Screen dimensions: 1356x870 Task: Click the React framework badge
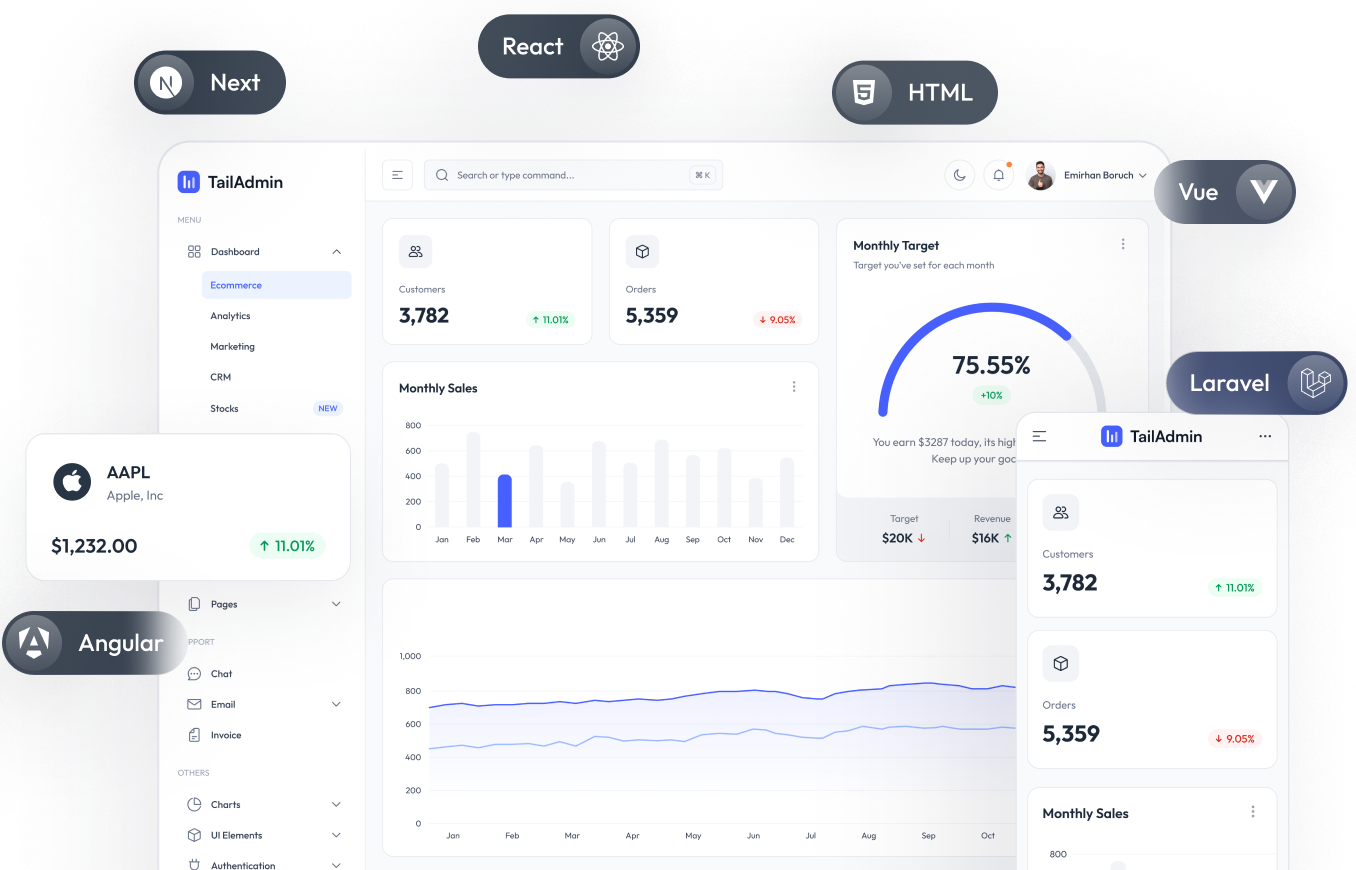click(557, 47)
